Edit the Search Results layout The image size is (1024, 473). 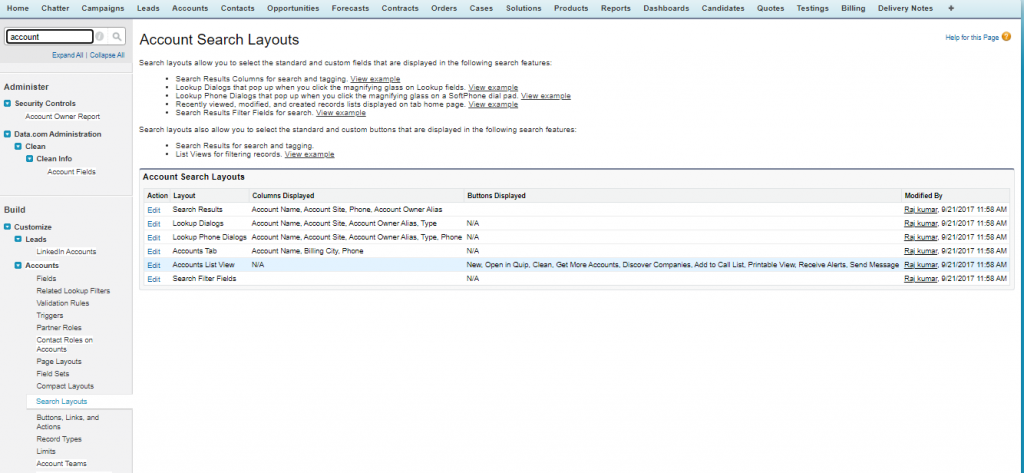(153, 209)
